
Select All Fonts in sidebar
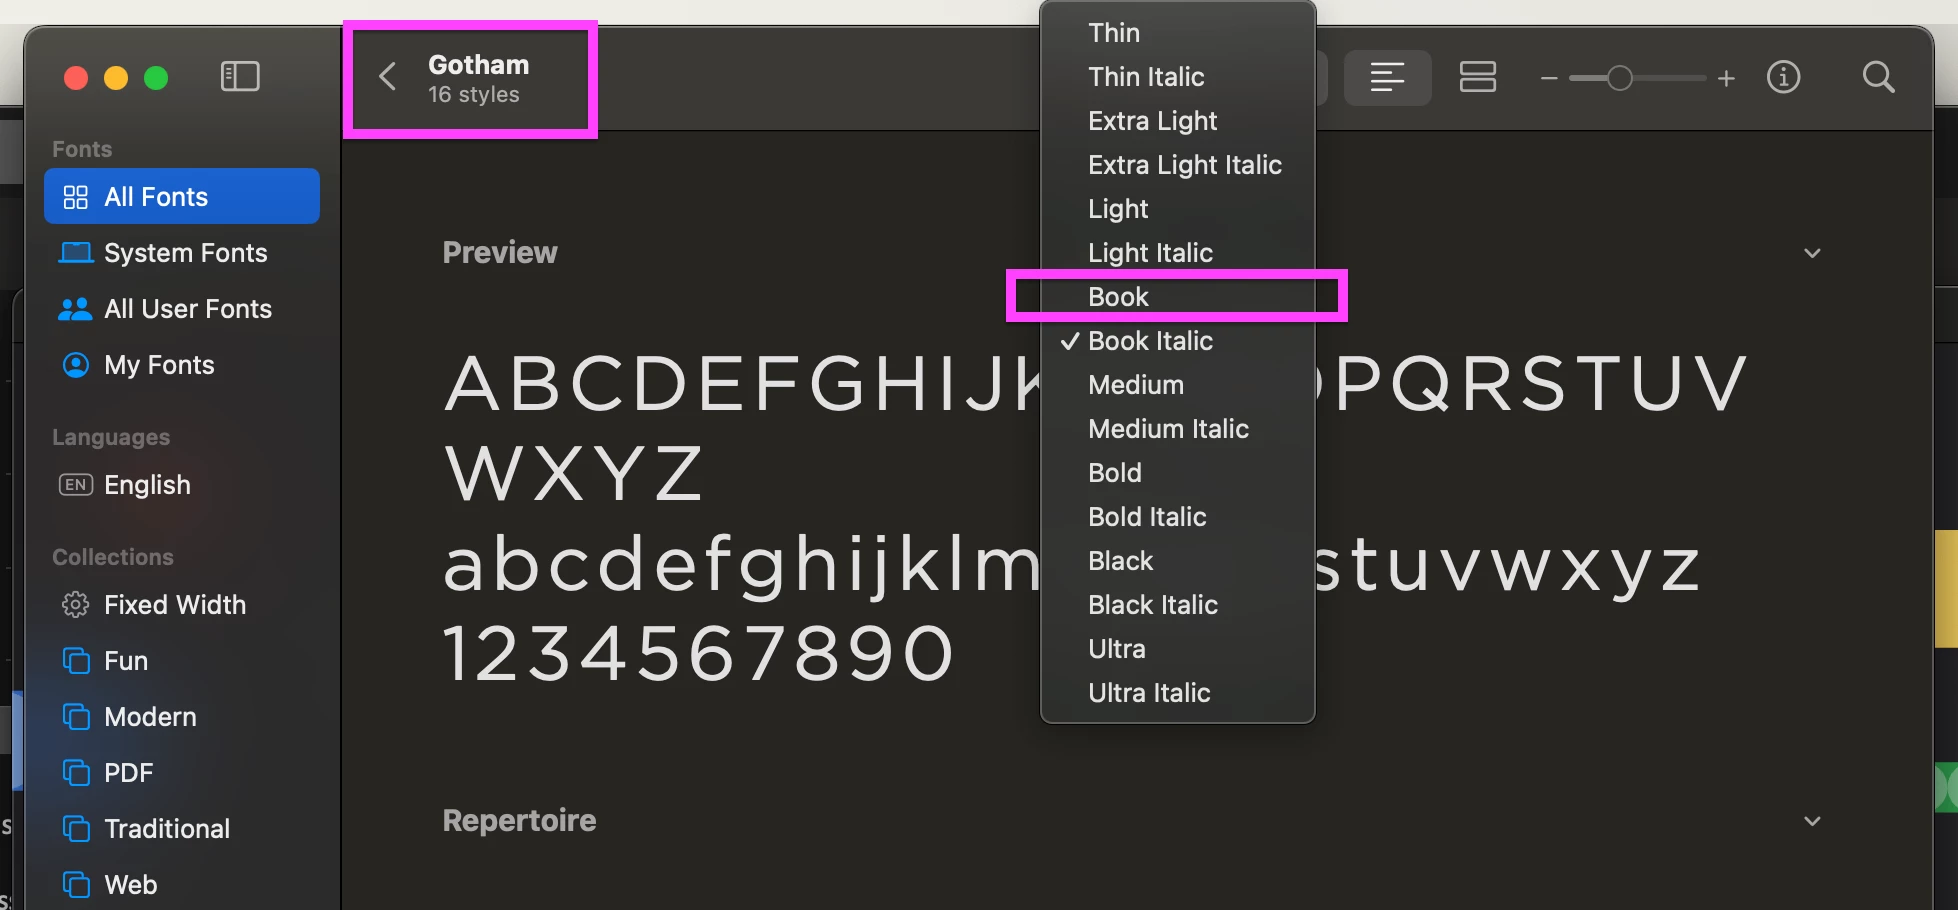pyautogui.click(x=182, y=196)
